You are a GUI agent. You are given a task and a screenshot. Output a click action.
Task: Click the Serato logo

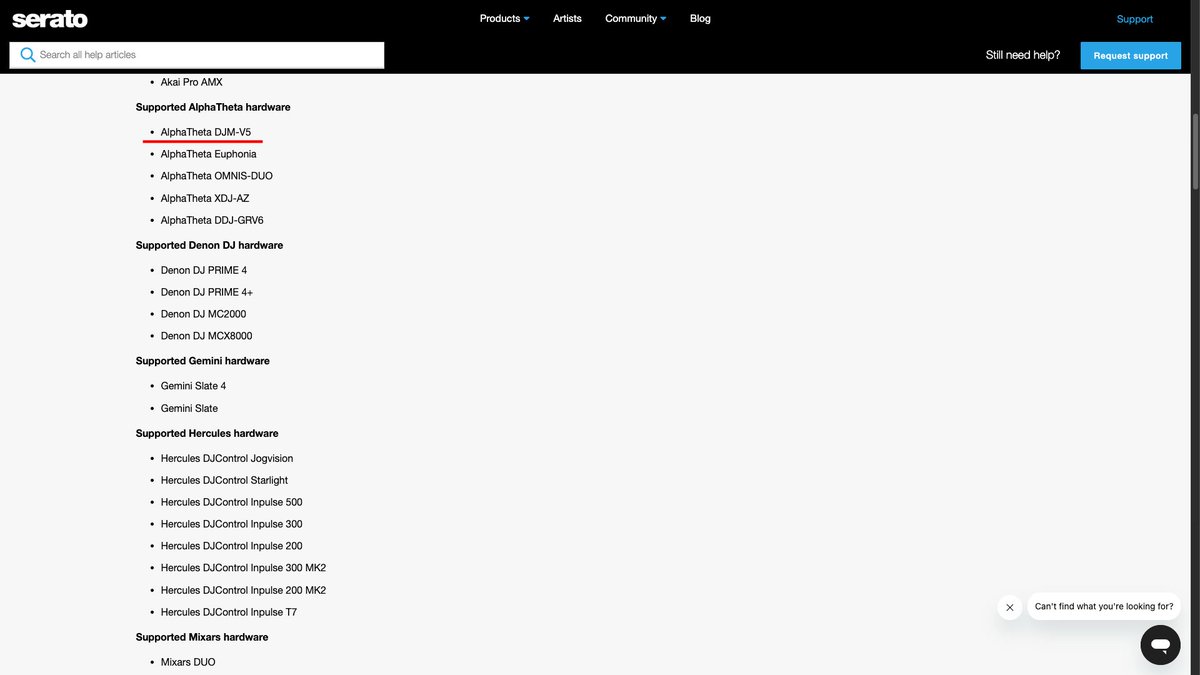coord(50,19)
